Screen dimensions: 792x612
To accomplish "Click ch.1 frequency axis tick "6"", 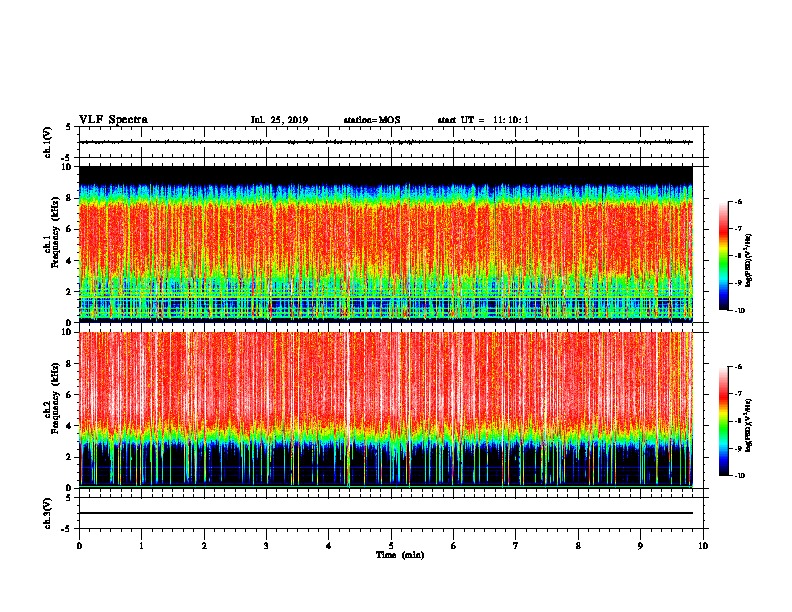I will pos(69,229).
